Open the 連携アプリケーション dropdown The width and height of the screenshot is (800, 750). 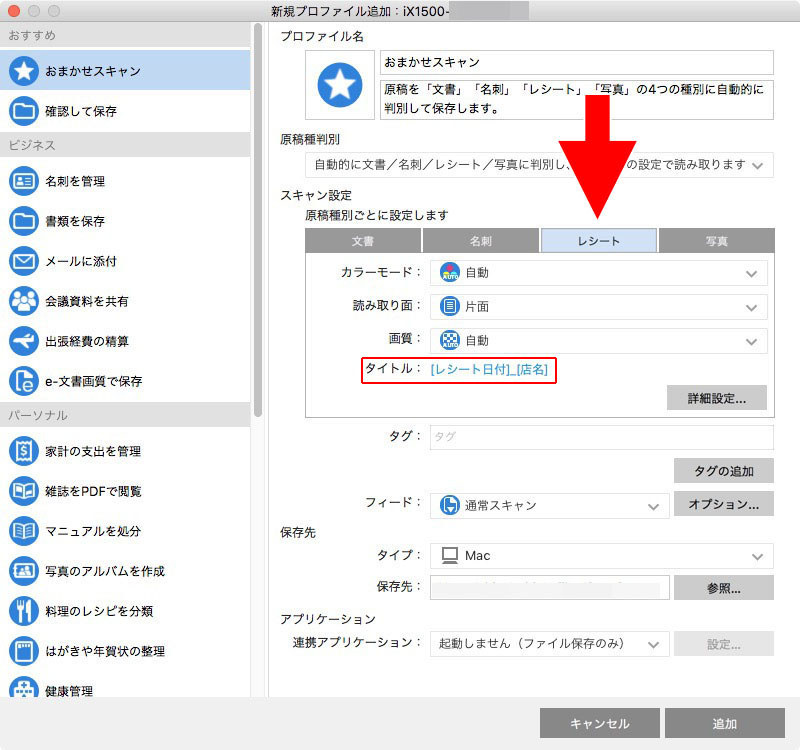[549, 644]
